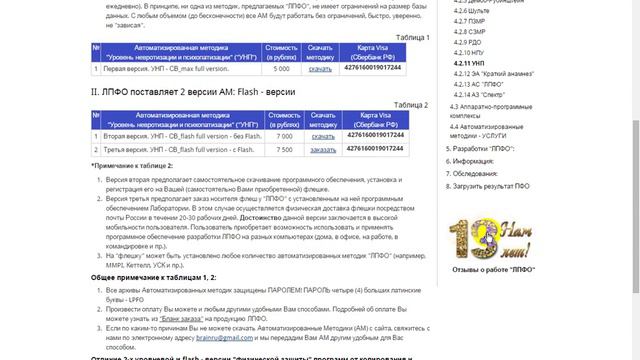Open sidebar item 4.2.9 РДО
Viewport: 640px width, 360px height.
(x=467, y=42)
